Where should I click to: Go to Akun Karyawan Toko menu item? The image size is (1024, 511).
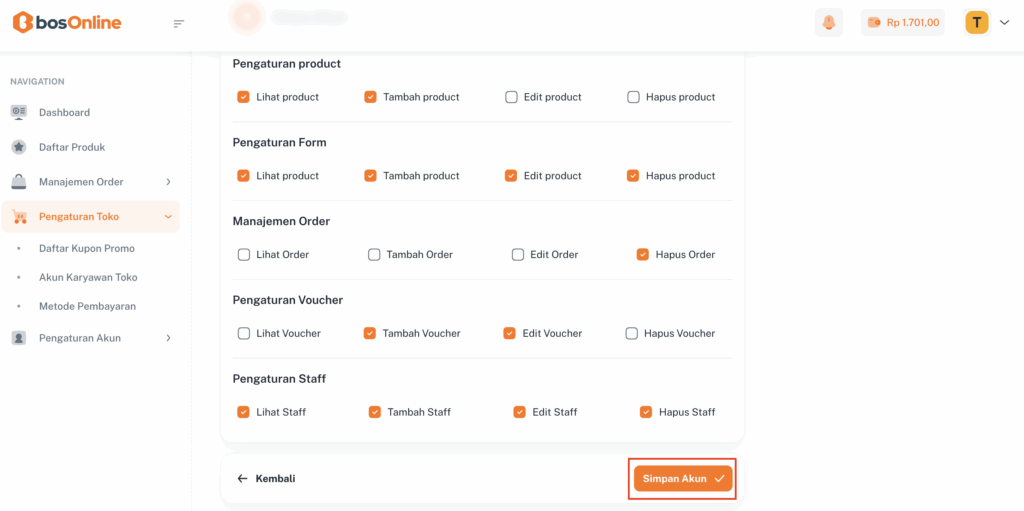[x=88, y=277]
